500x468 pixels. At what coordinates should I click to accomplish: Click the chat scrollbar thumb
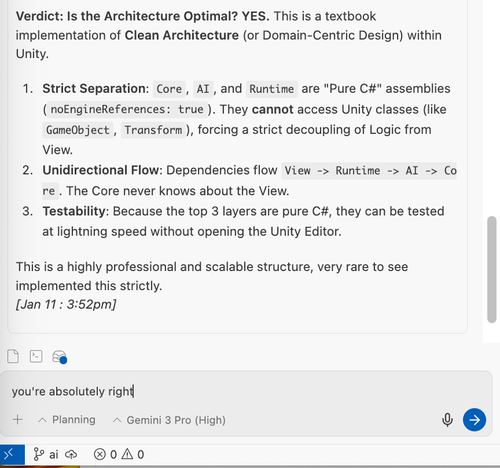(492, 269)
